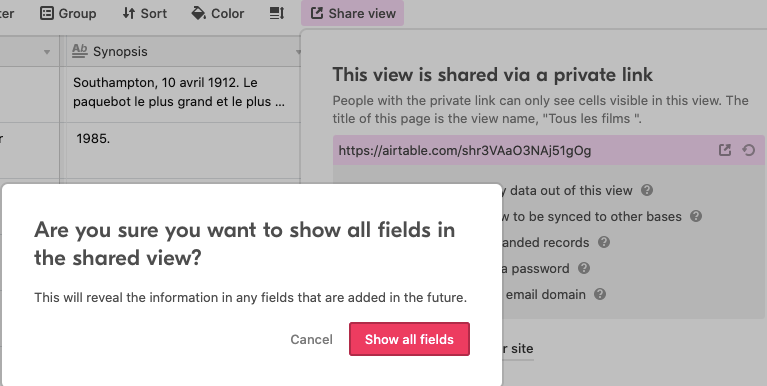Screen dimensions: 767x386
Task: Open shared link in new tab icon
Action: pos(725,150)
